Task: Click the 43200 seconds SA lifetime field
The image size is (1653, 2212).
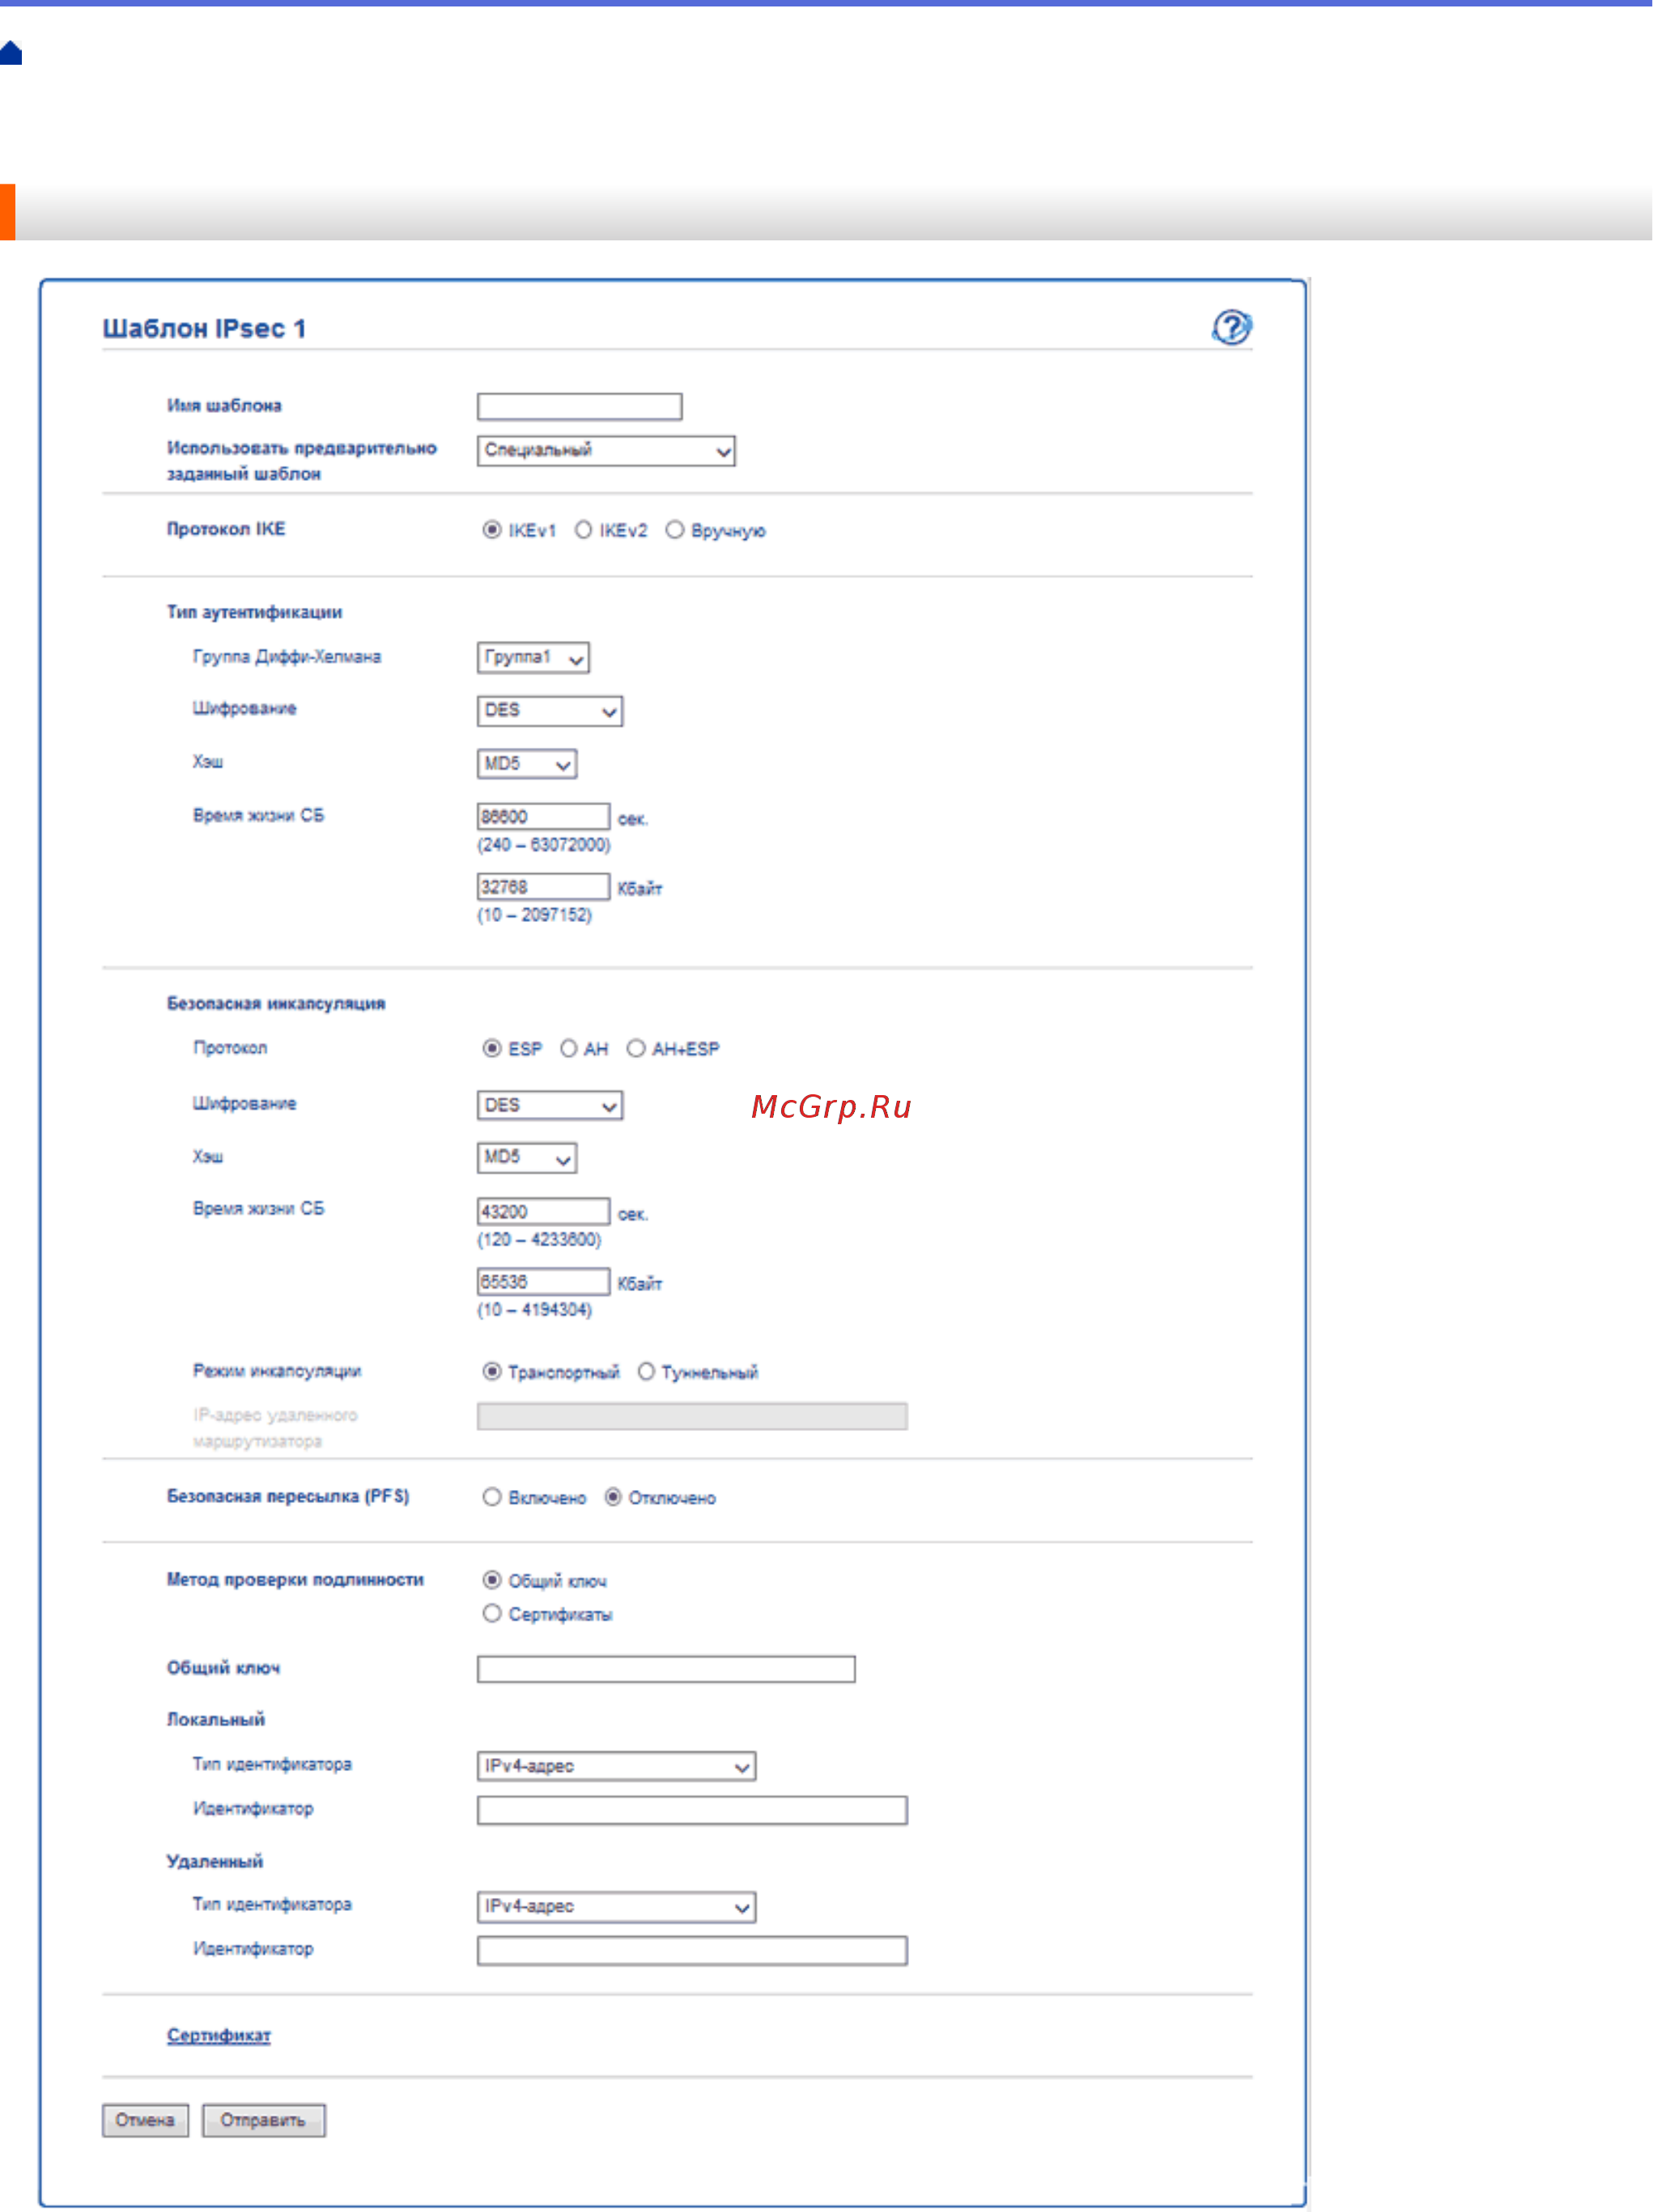Action: point(543,1211)
